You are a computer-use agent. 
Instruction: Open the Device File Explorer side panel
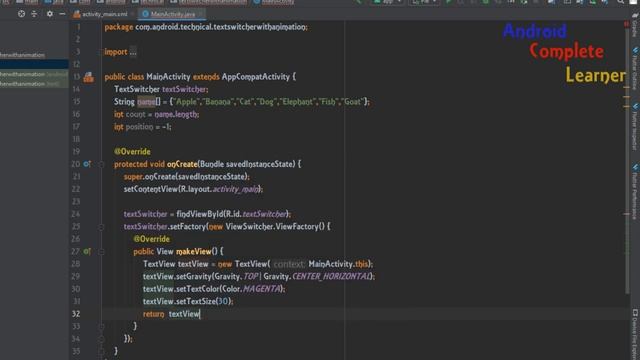click(x=635, y=334)
